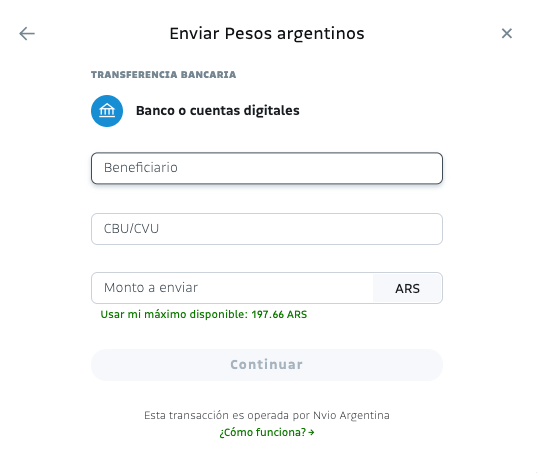Click the 197.66 ARS amount text

279,314
